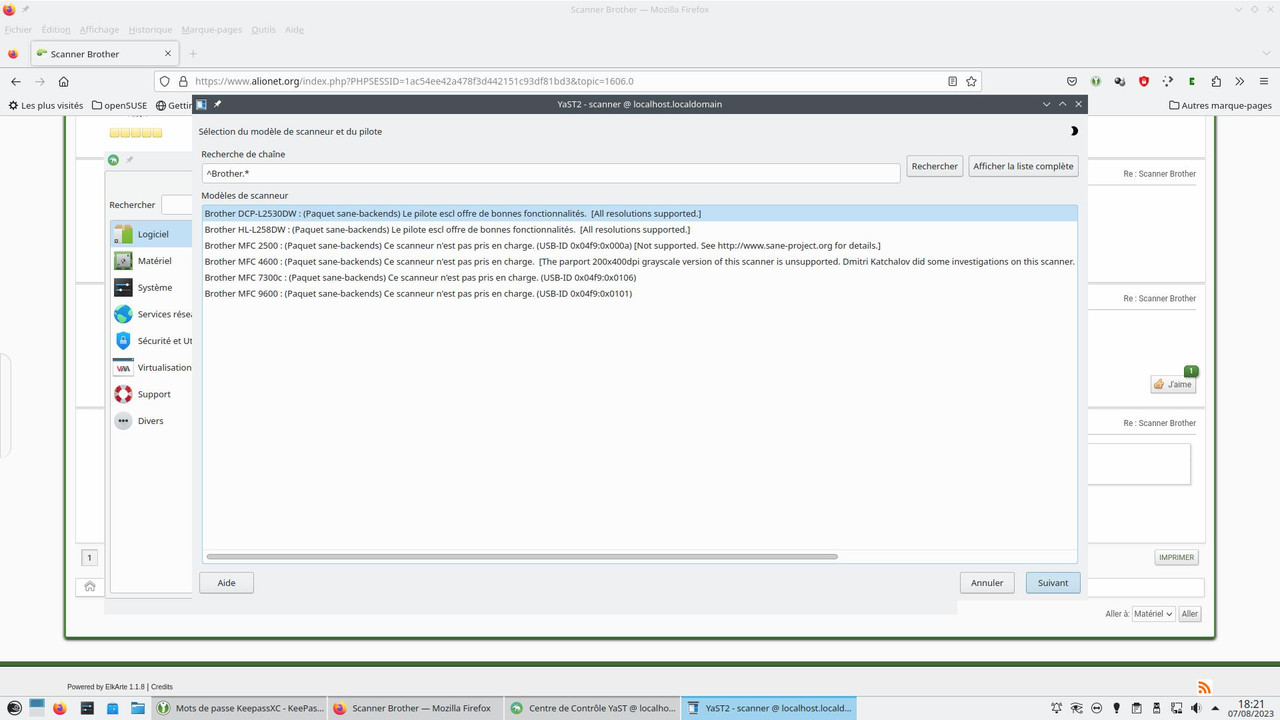Select the Brother MFC 4600 row
Image resolution: width=1280 pixels, height=720 pixels.
click(x=640, y=262)
